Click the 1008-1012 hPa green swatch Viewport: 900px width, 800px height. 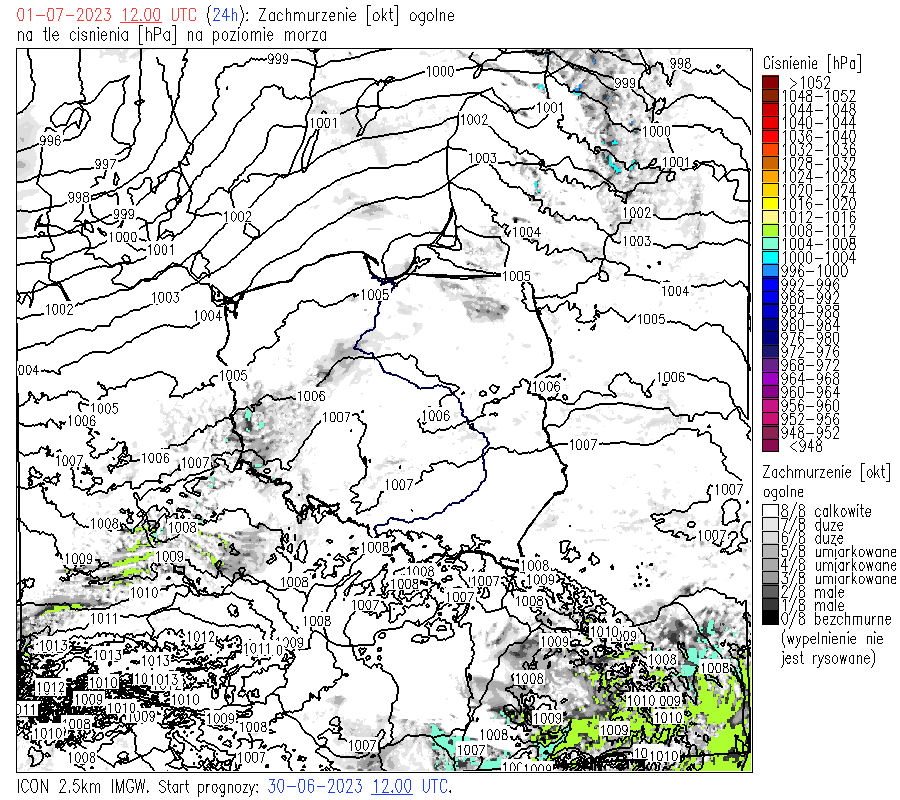click(x=770, y=231)
